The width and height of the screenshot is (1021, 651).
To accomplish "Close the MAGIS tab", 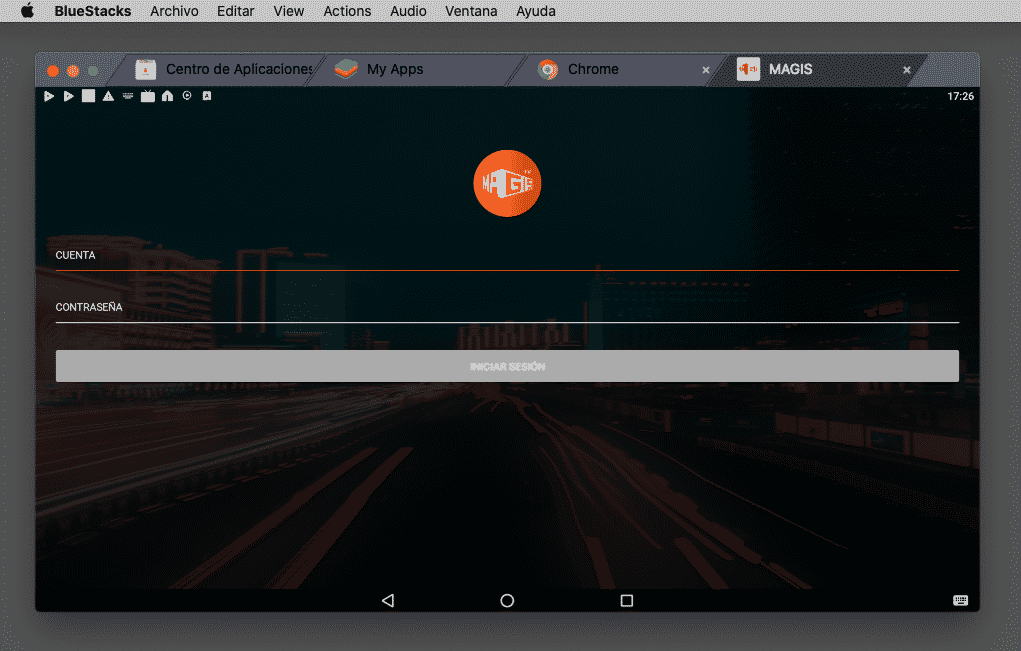I will [x=907, y=70].
